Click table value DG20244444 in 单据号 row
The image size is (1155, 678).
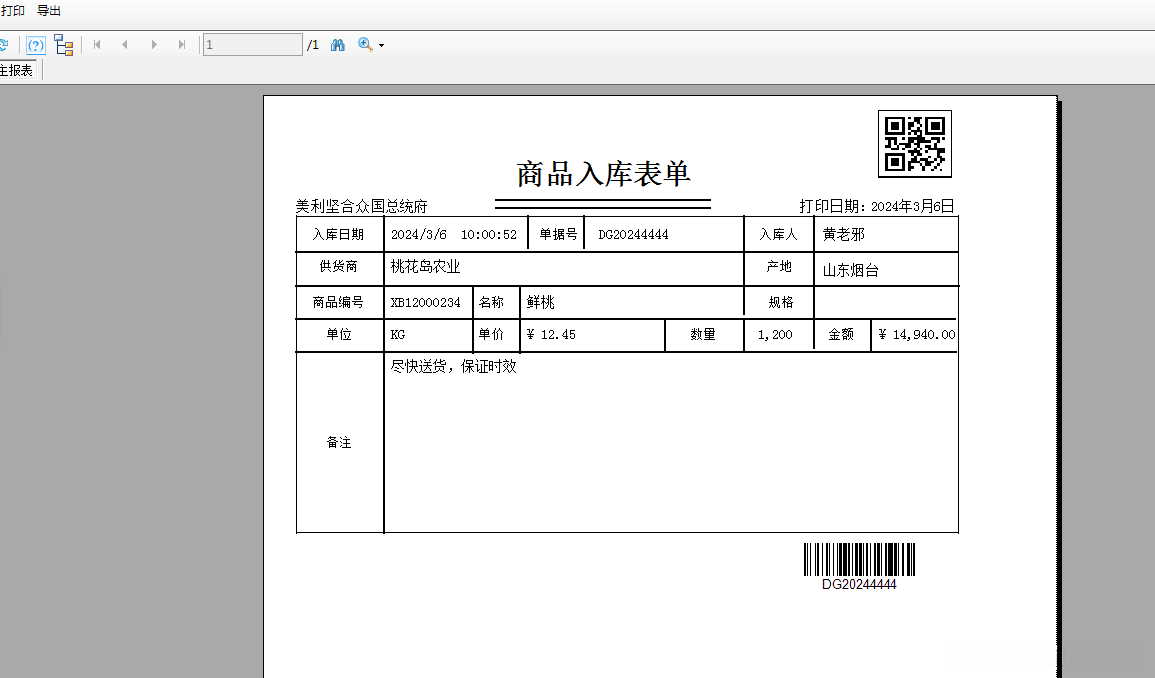click(633, 234)
